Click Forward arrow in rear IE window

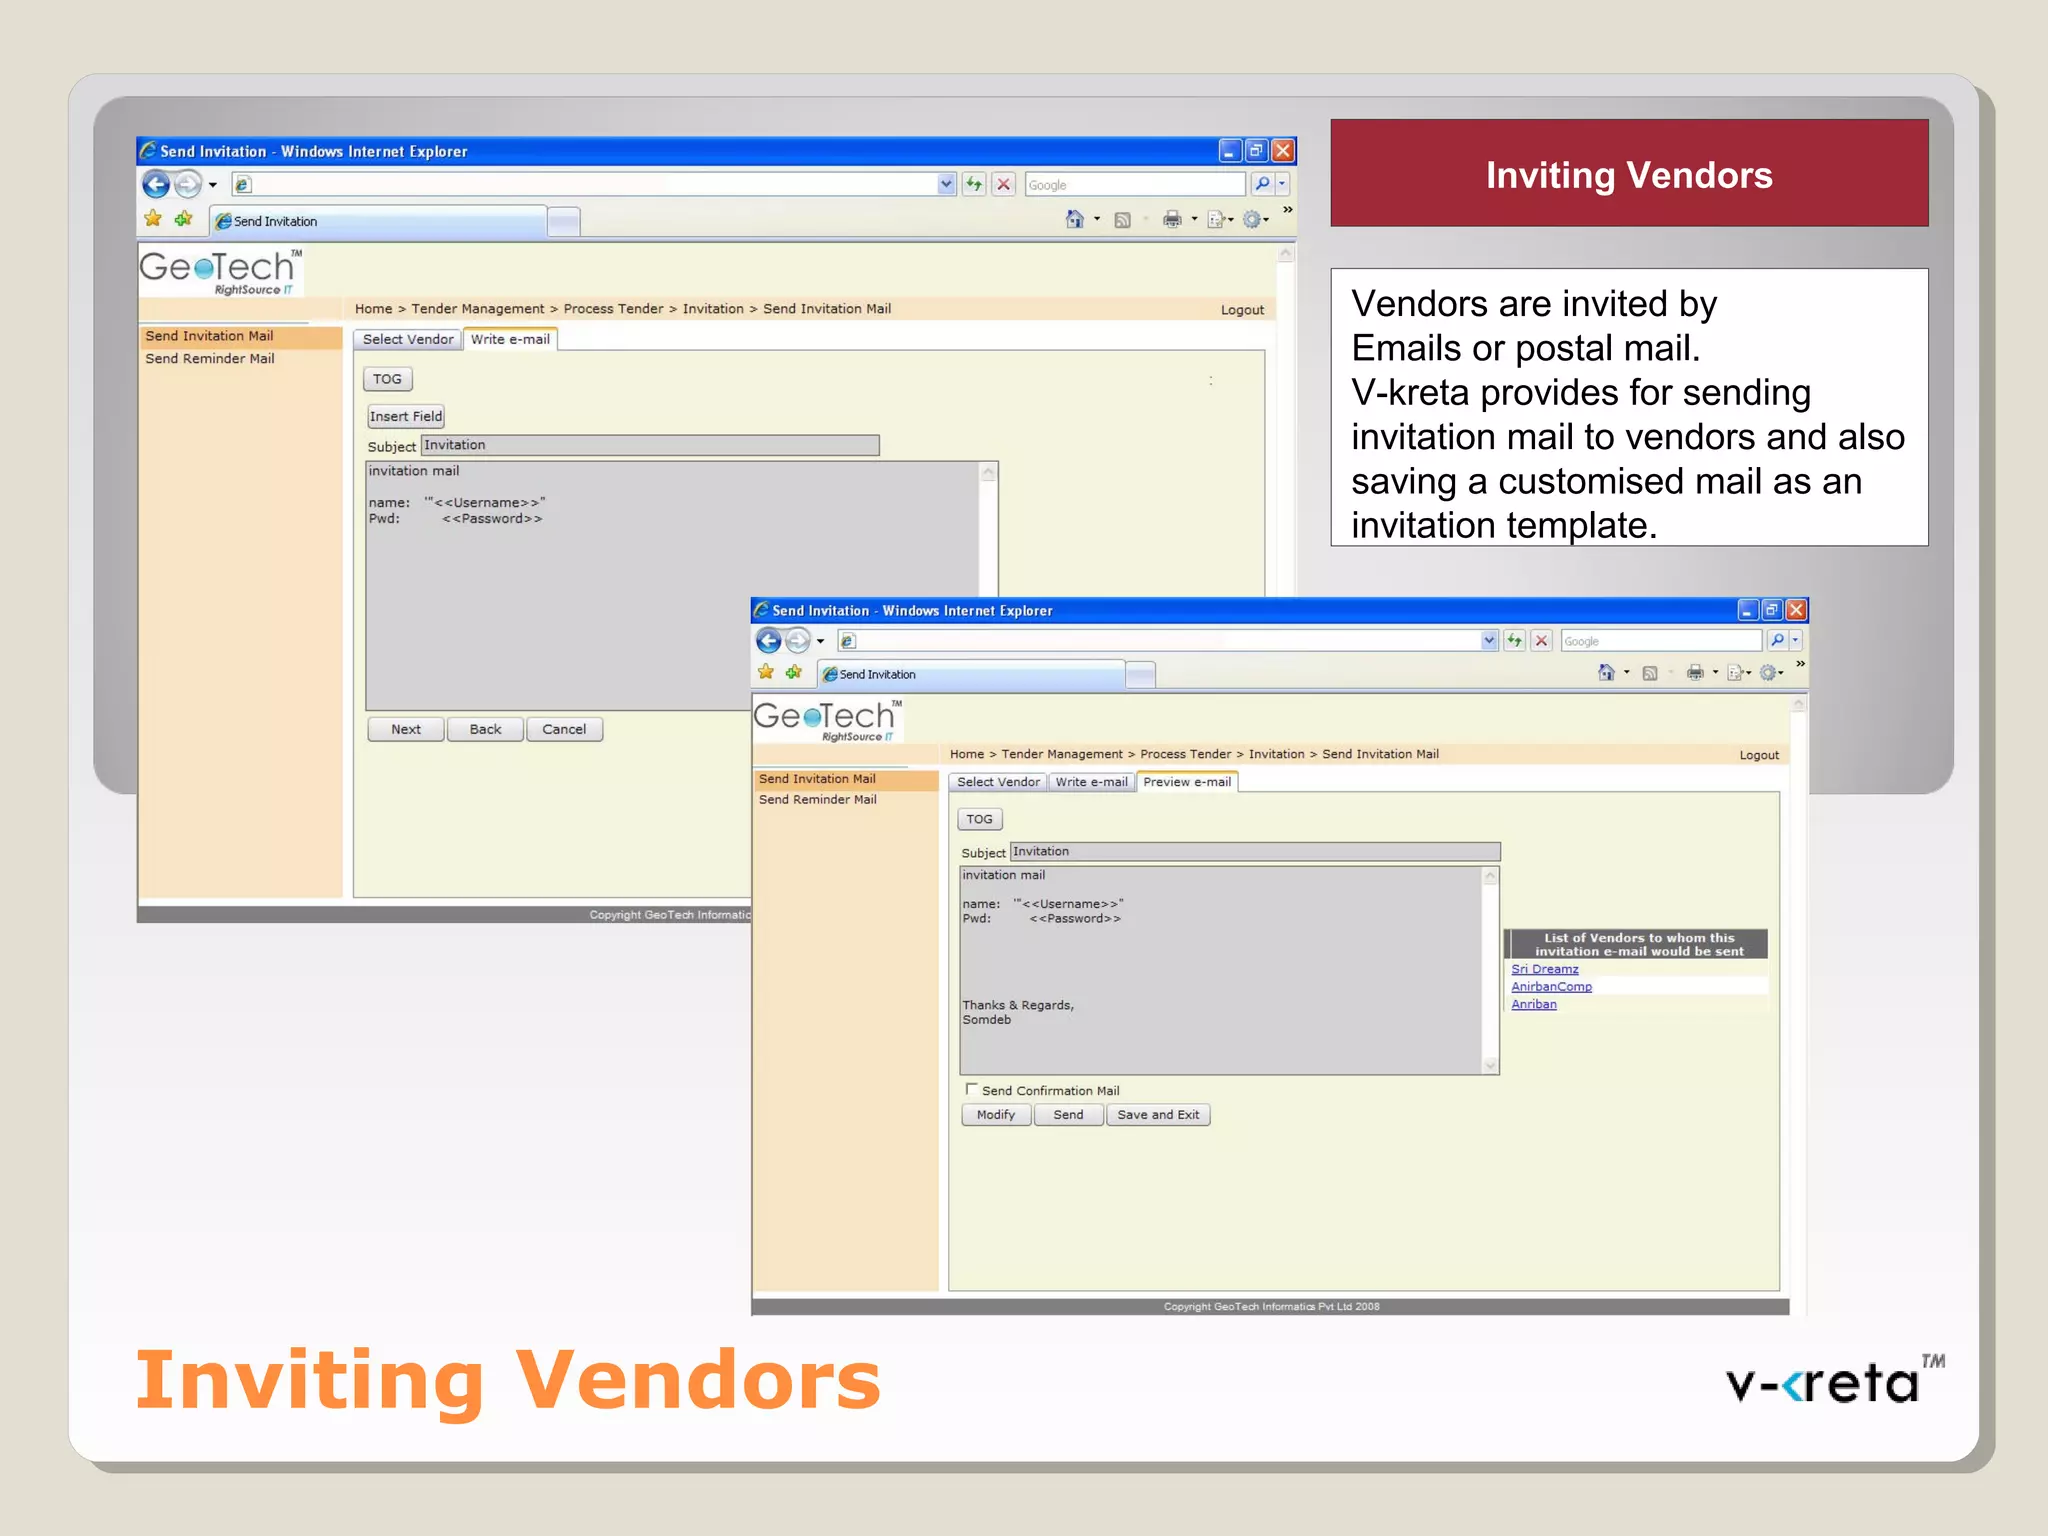[187, 184]
